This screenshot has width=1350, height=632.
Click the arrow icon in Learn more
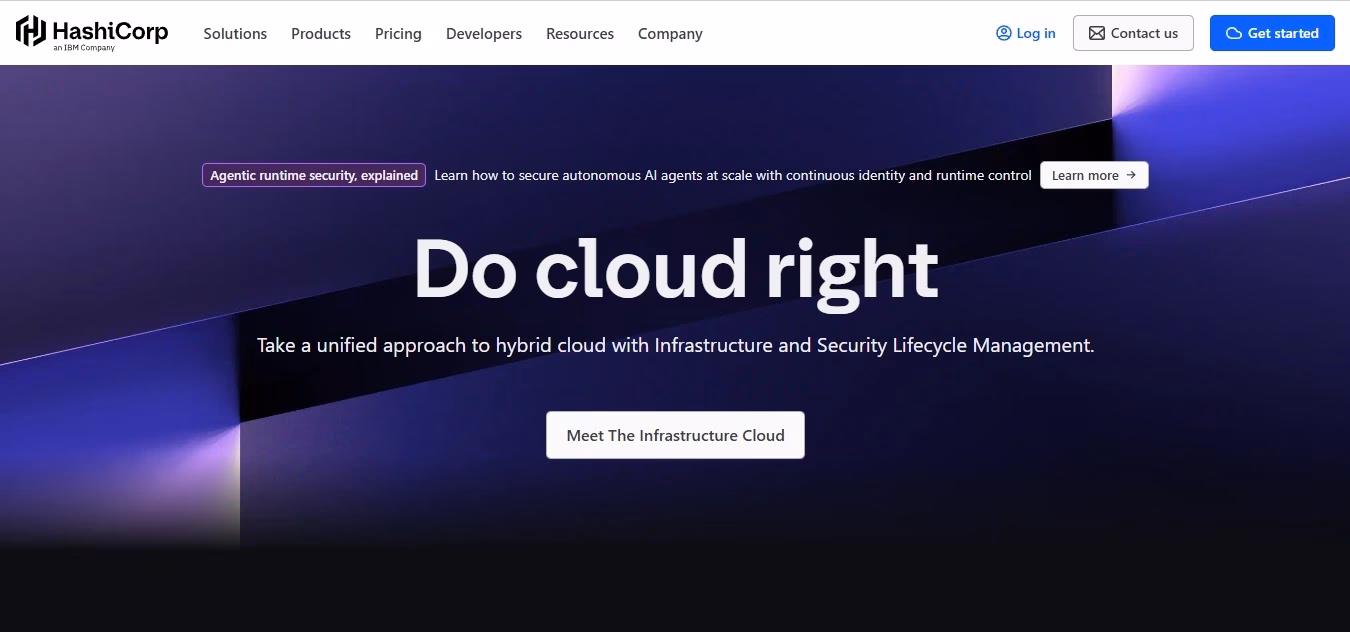1131,175
